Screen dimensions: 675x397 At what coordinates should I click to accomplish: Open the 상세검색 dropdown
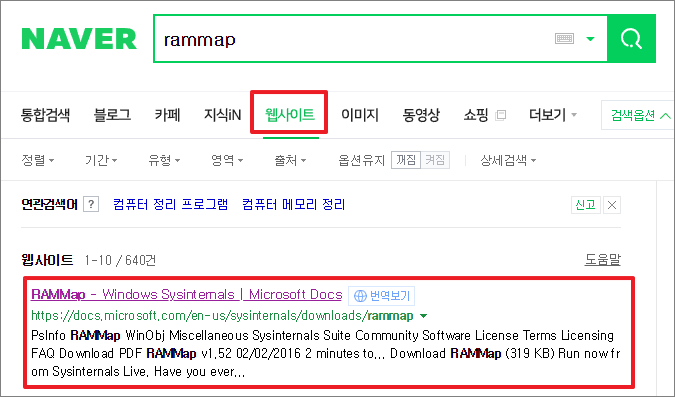pos(508,160)
